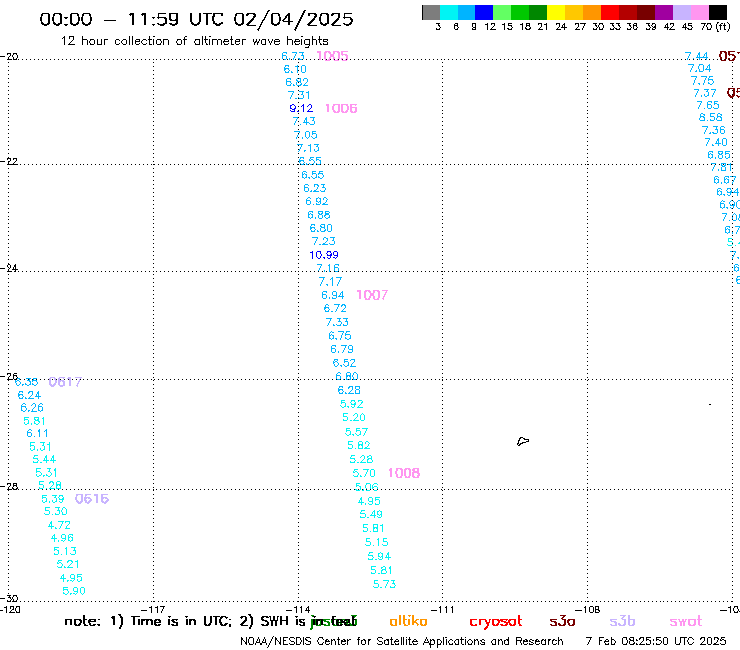Click the title '00:00 – 11:59 UTC 02/04/2025'
740x650 pixels.
[196, 20]
